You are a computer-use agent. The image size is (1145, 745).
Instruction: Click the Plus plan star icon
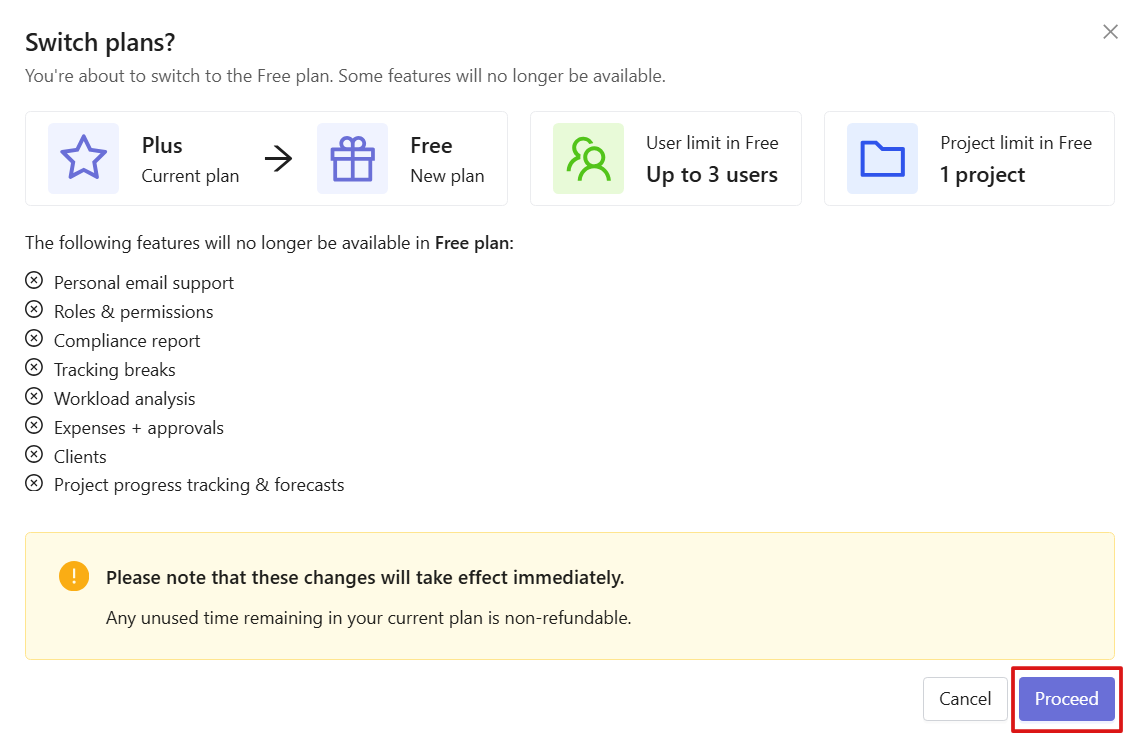pos(83,158)
